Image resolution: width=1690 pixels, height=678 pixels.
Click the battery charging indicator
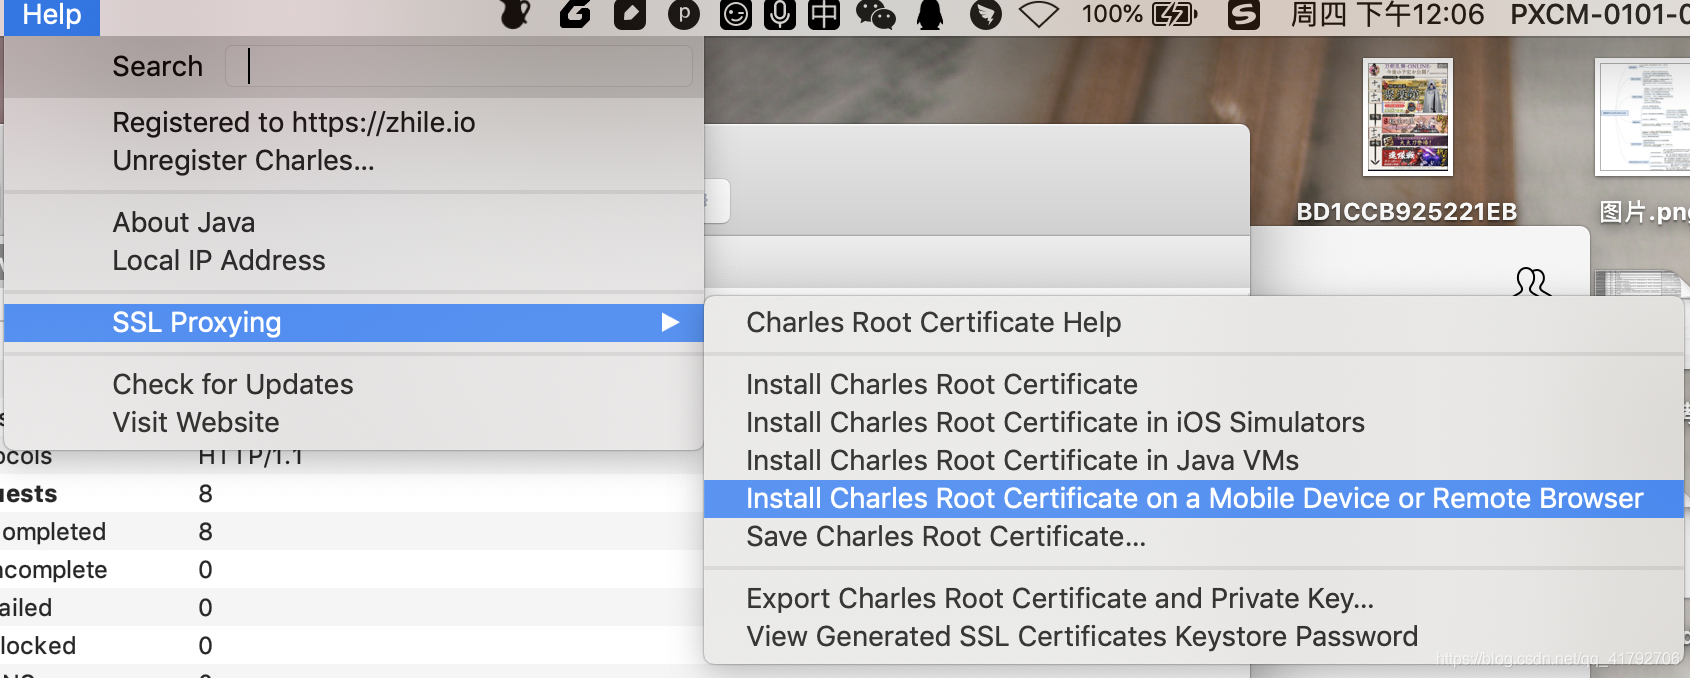click(x=1174, y=14)
